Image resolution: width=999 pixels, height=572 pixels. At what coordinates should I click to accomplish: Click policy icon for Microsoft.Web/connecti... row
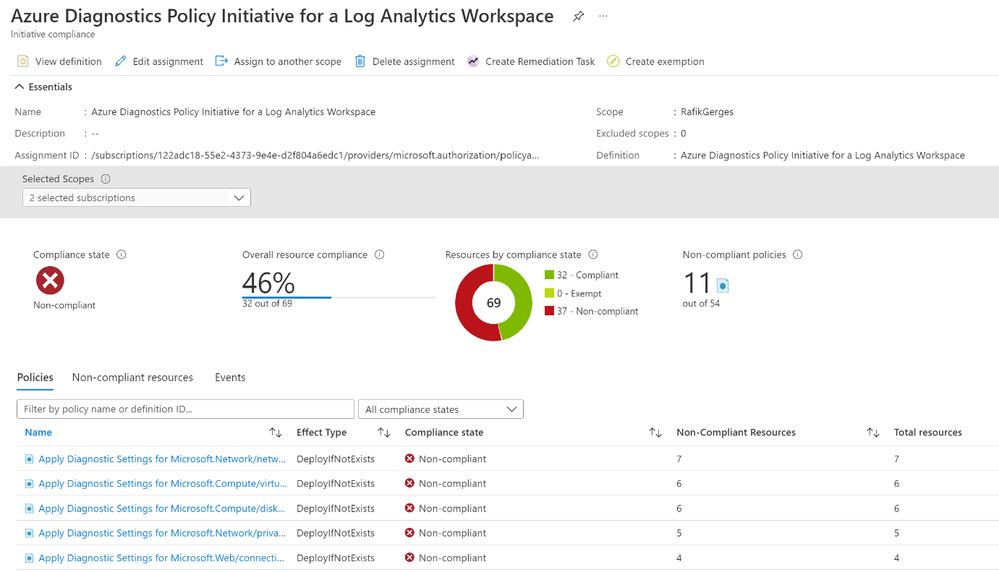(x=29, y=557)
